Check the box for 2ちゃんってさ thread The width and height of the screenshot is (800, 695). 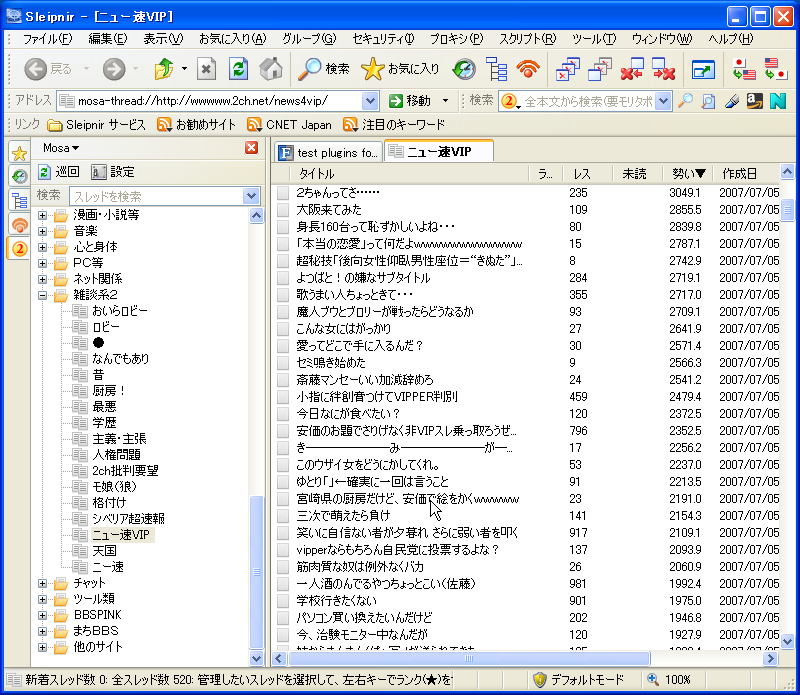point(283,193)
